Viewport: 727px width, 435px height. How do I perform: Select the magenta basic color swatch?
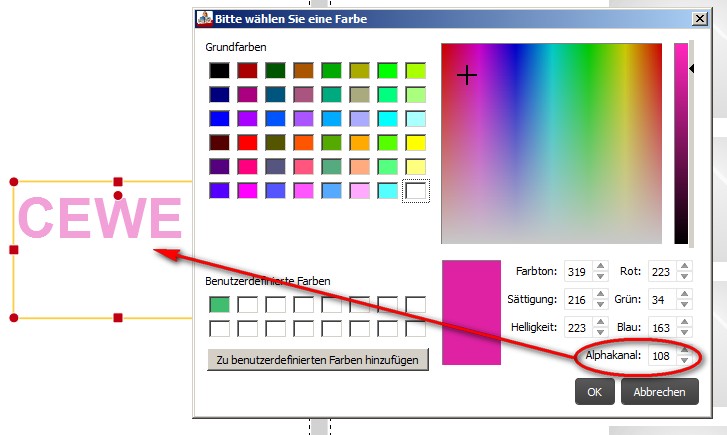tap(247, 190)
